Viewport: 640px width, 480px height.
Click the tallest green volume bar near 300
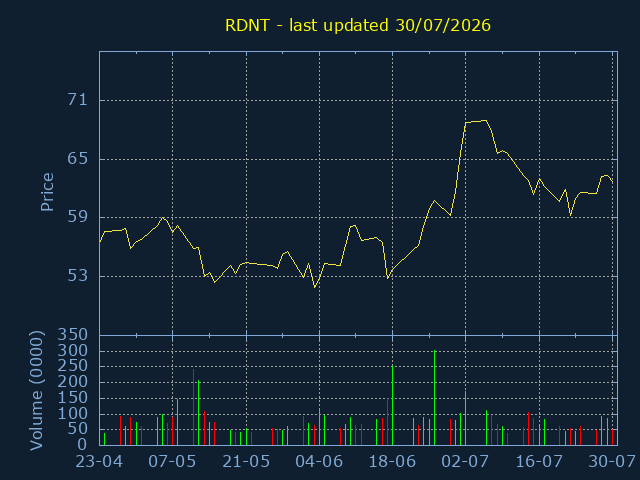(434, 398)
